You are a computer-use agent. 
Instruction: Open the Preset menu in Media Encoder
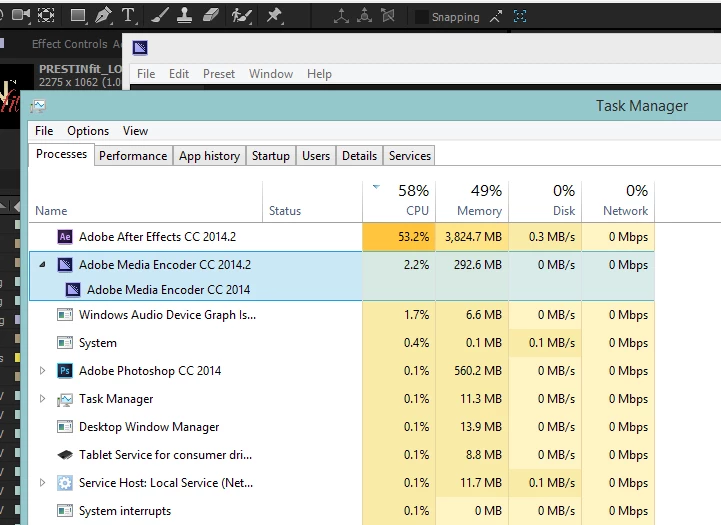[219, 74]
